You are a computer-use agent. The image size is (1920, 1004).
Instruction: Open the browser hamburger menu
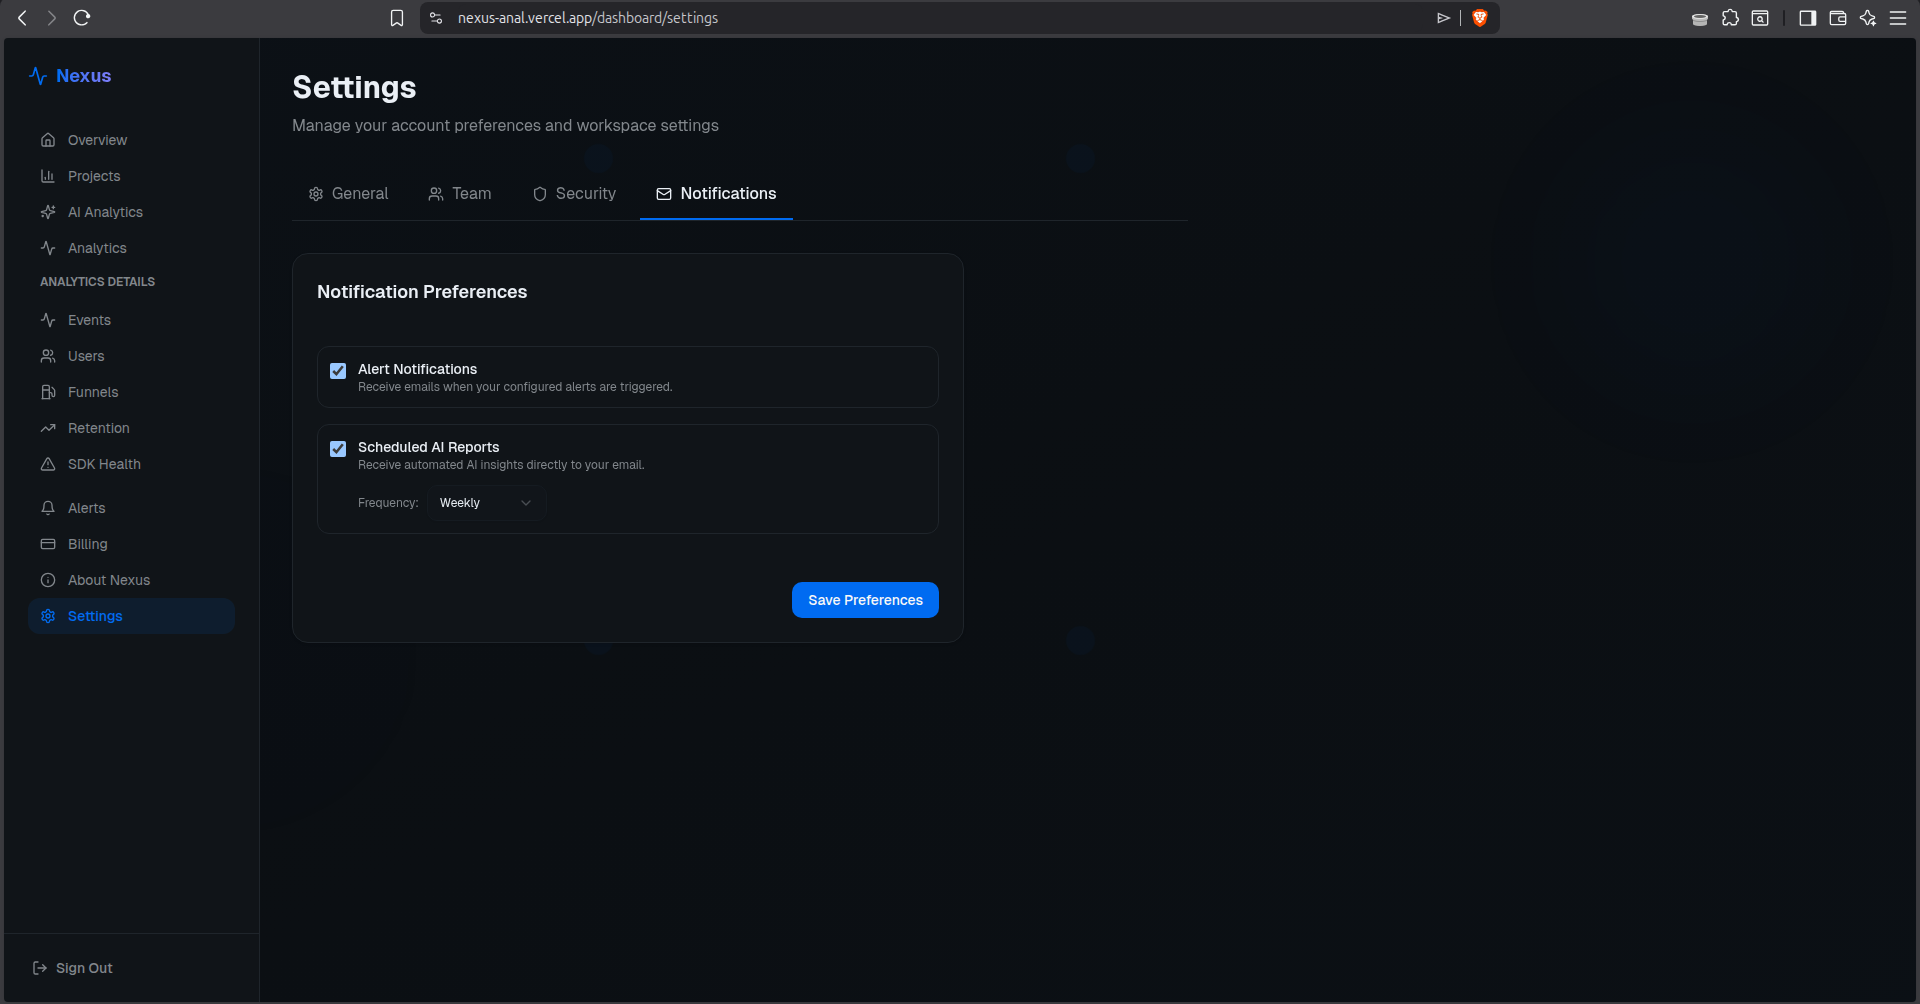pyautogui.click(x=1898, y=18)
